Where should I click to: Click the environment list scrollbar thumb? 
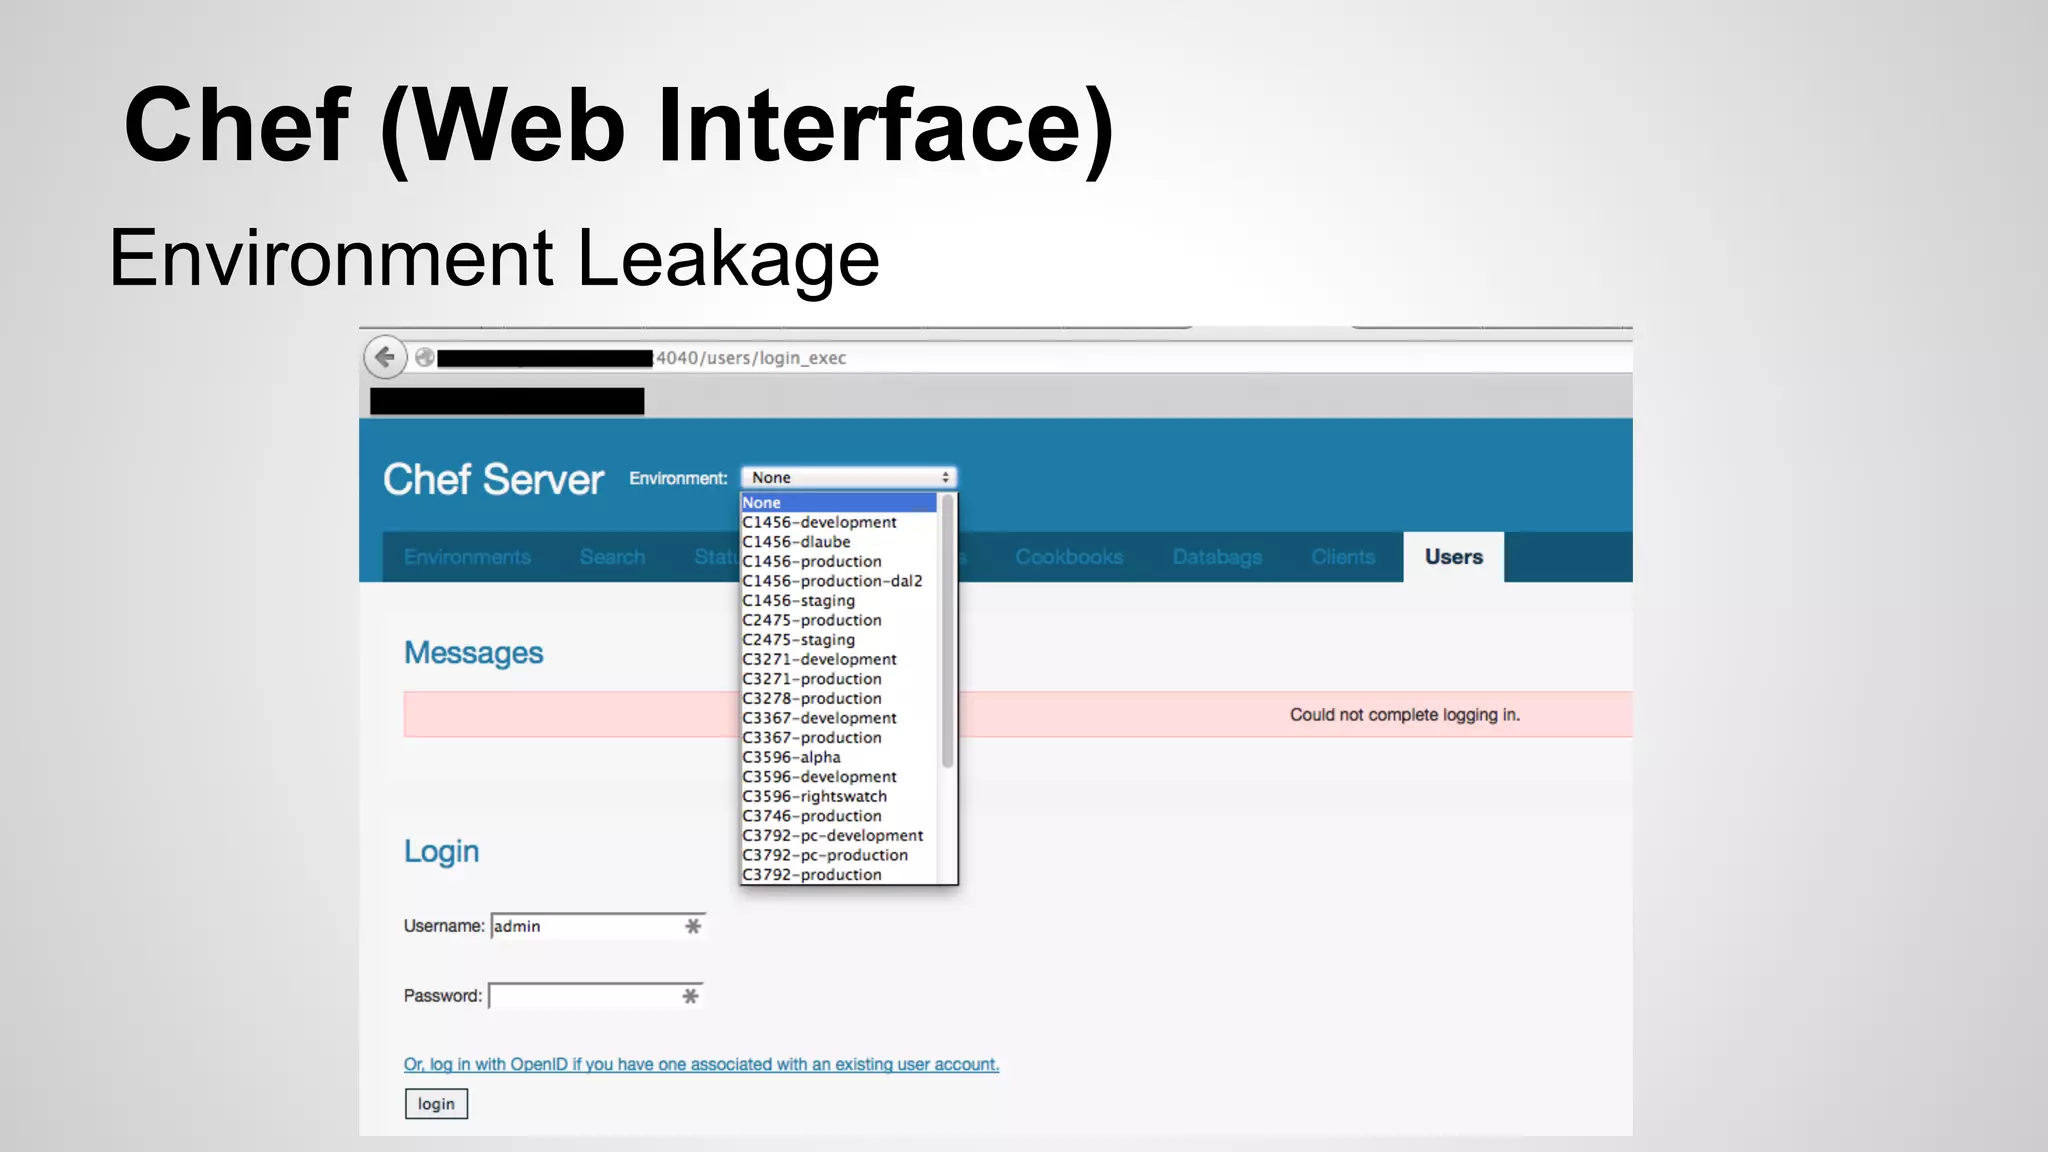click(x=947, y=631)
